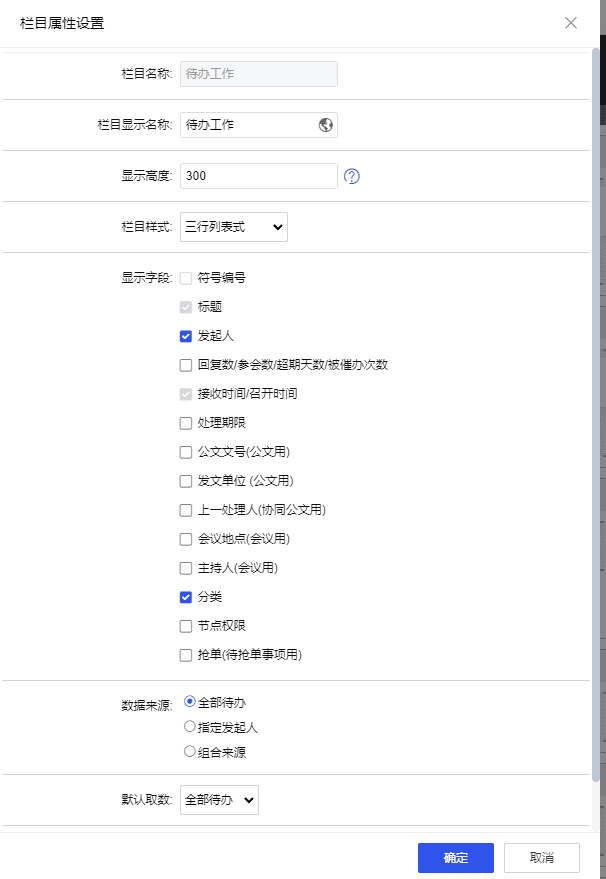Tick the 公文文号(公文用) checkbox
606x879 pixels.
[x=186, y=452]
